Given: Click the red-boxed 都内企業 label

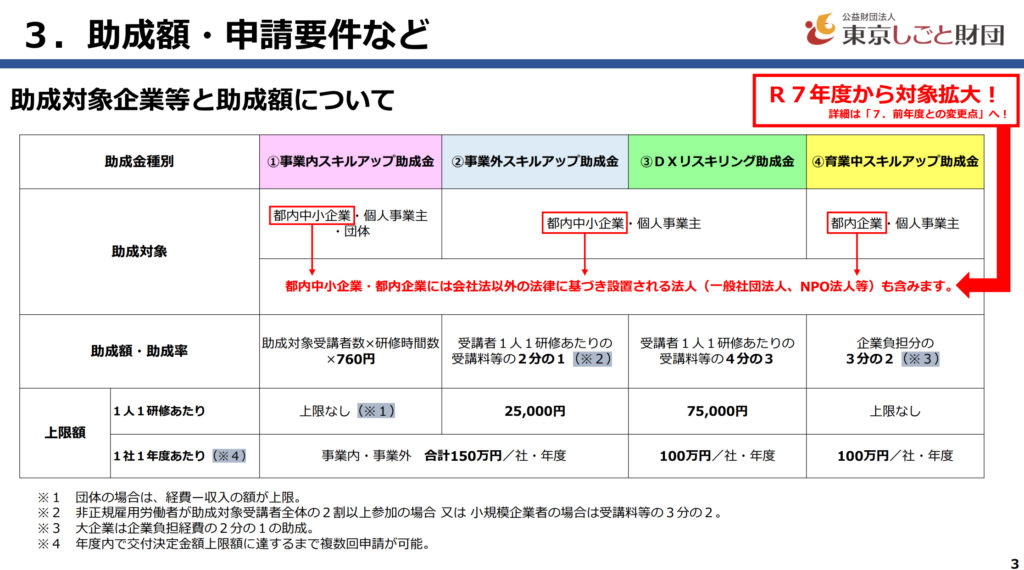Looking at the screenshot, I should coord(856,224).
